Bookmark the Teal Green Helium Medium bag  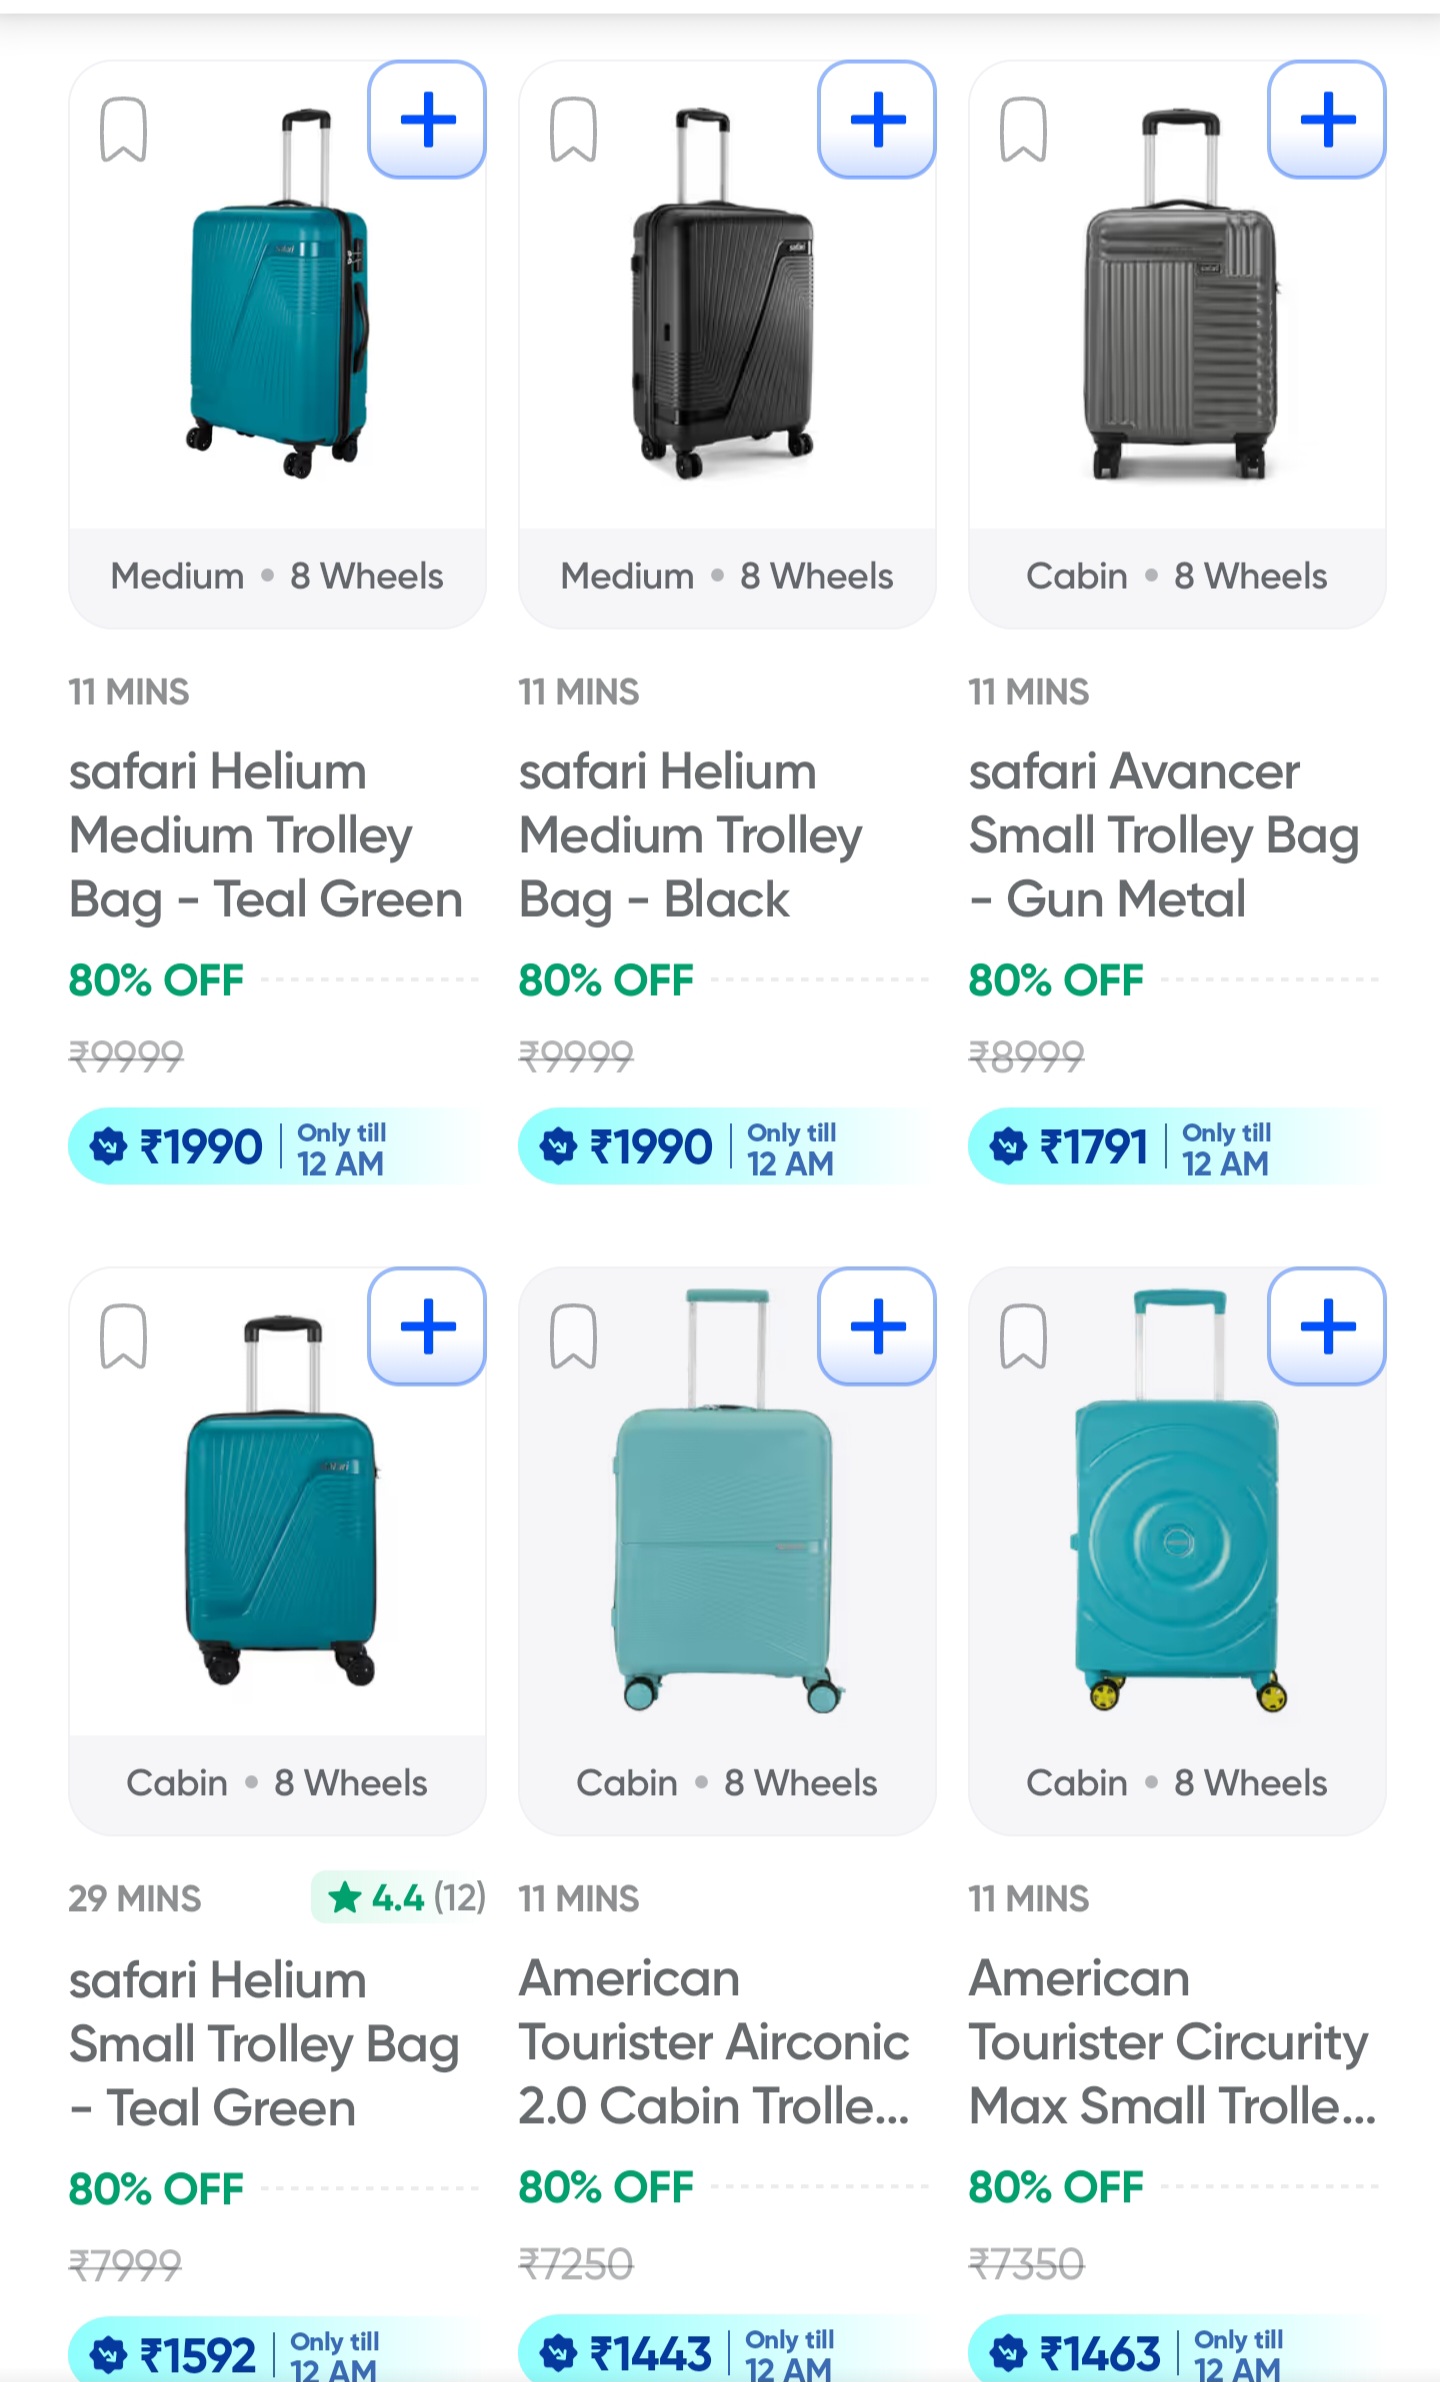pyautogui.click(x=124, y=130)
